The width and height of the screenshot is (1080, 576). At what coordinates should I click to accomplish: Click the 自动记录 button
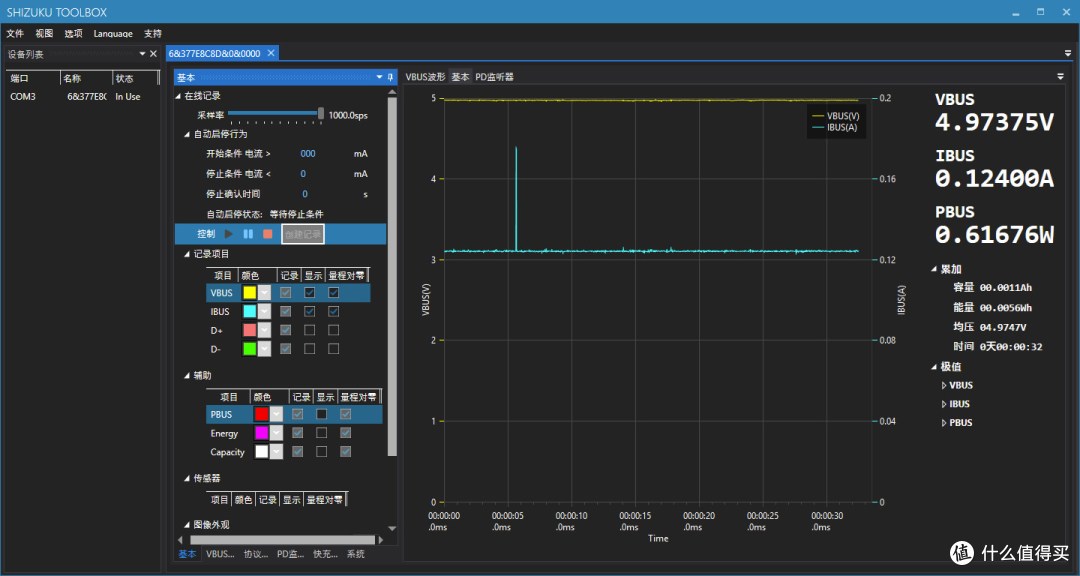point(303,234)
